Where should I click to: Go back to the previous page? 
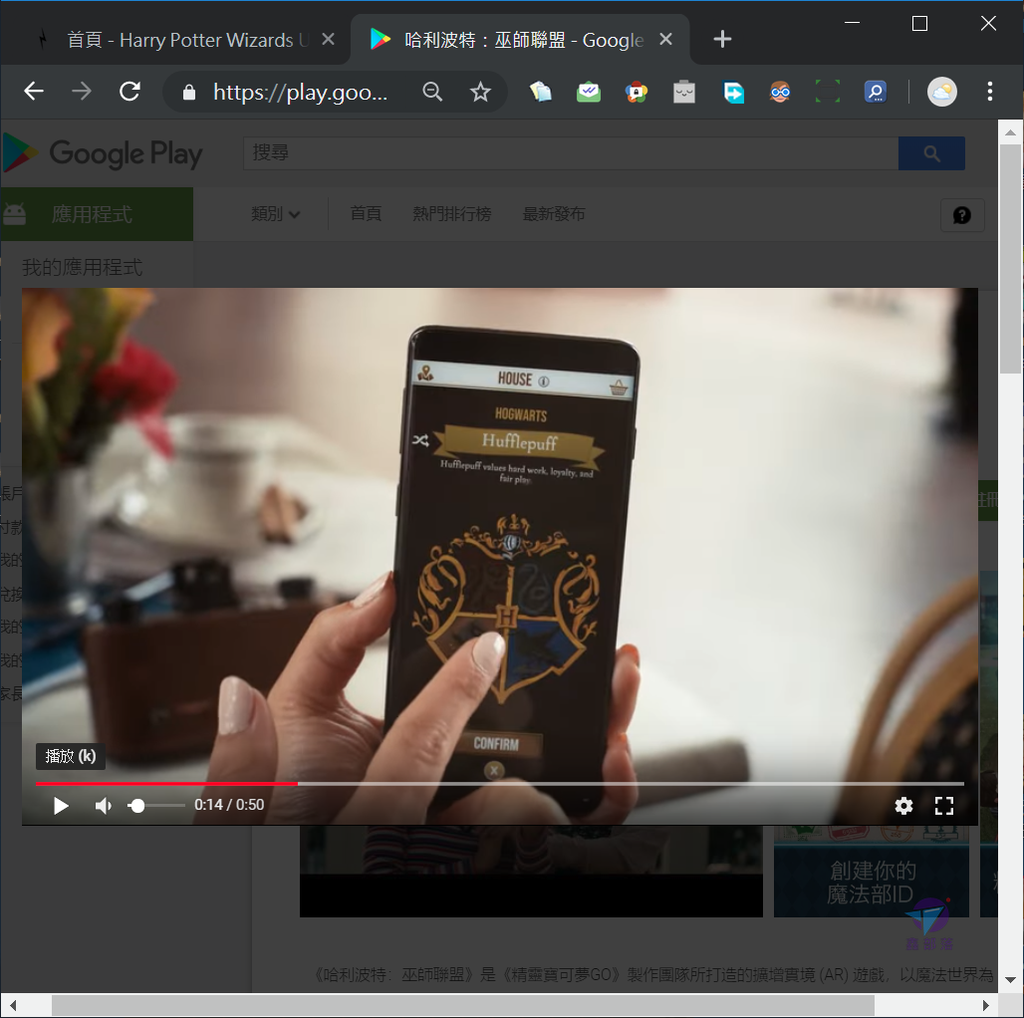[33, 91]
